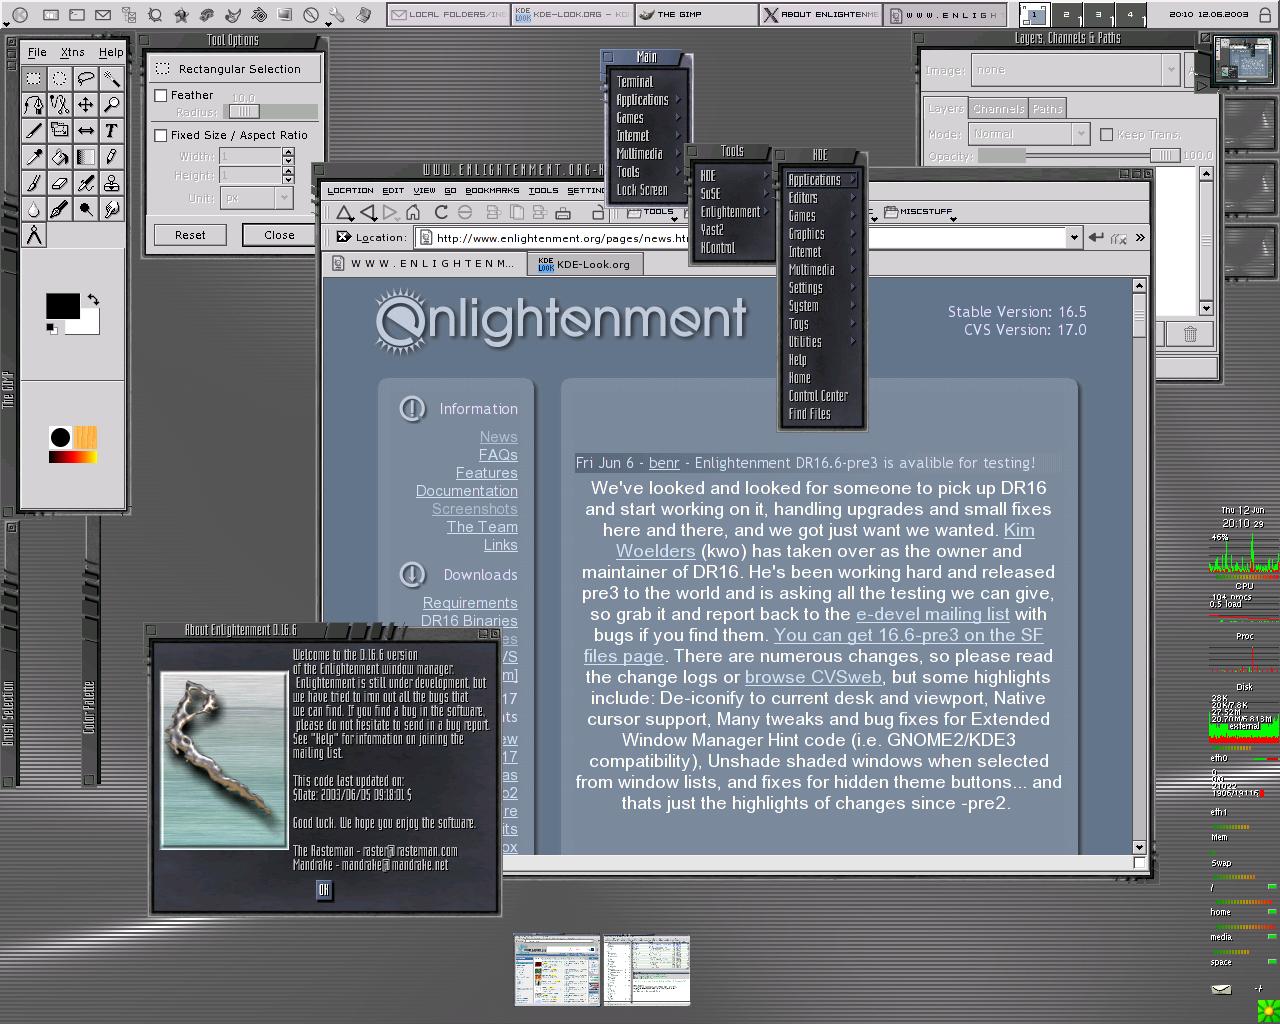
Task: Select the Pencil tool
Action: [x=112, y=156]
